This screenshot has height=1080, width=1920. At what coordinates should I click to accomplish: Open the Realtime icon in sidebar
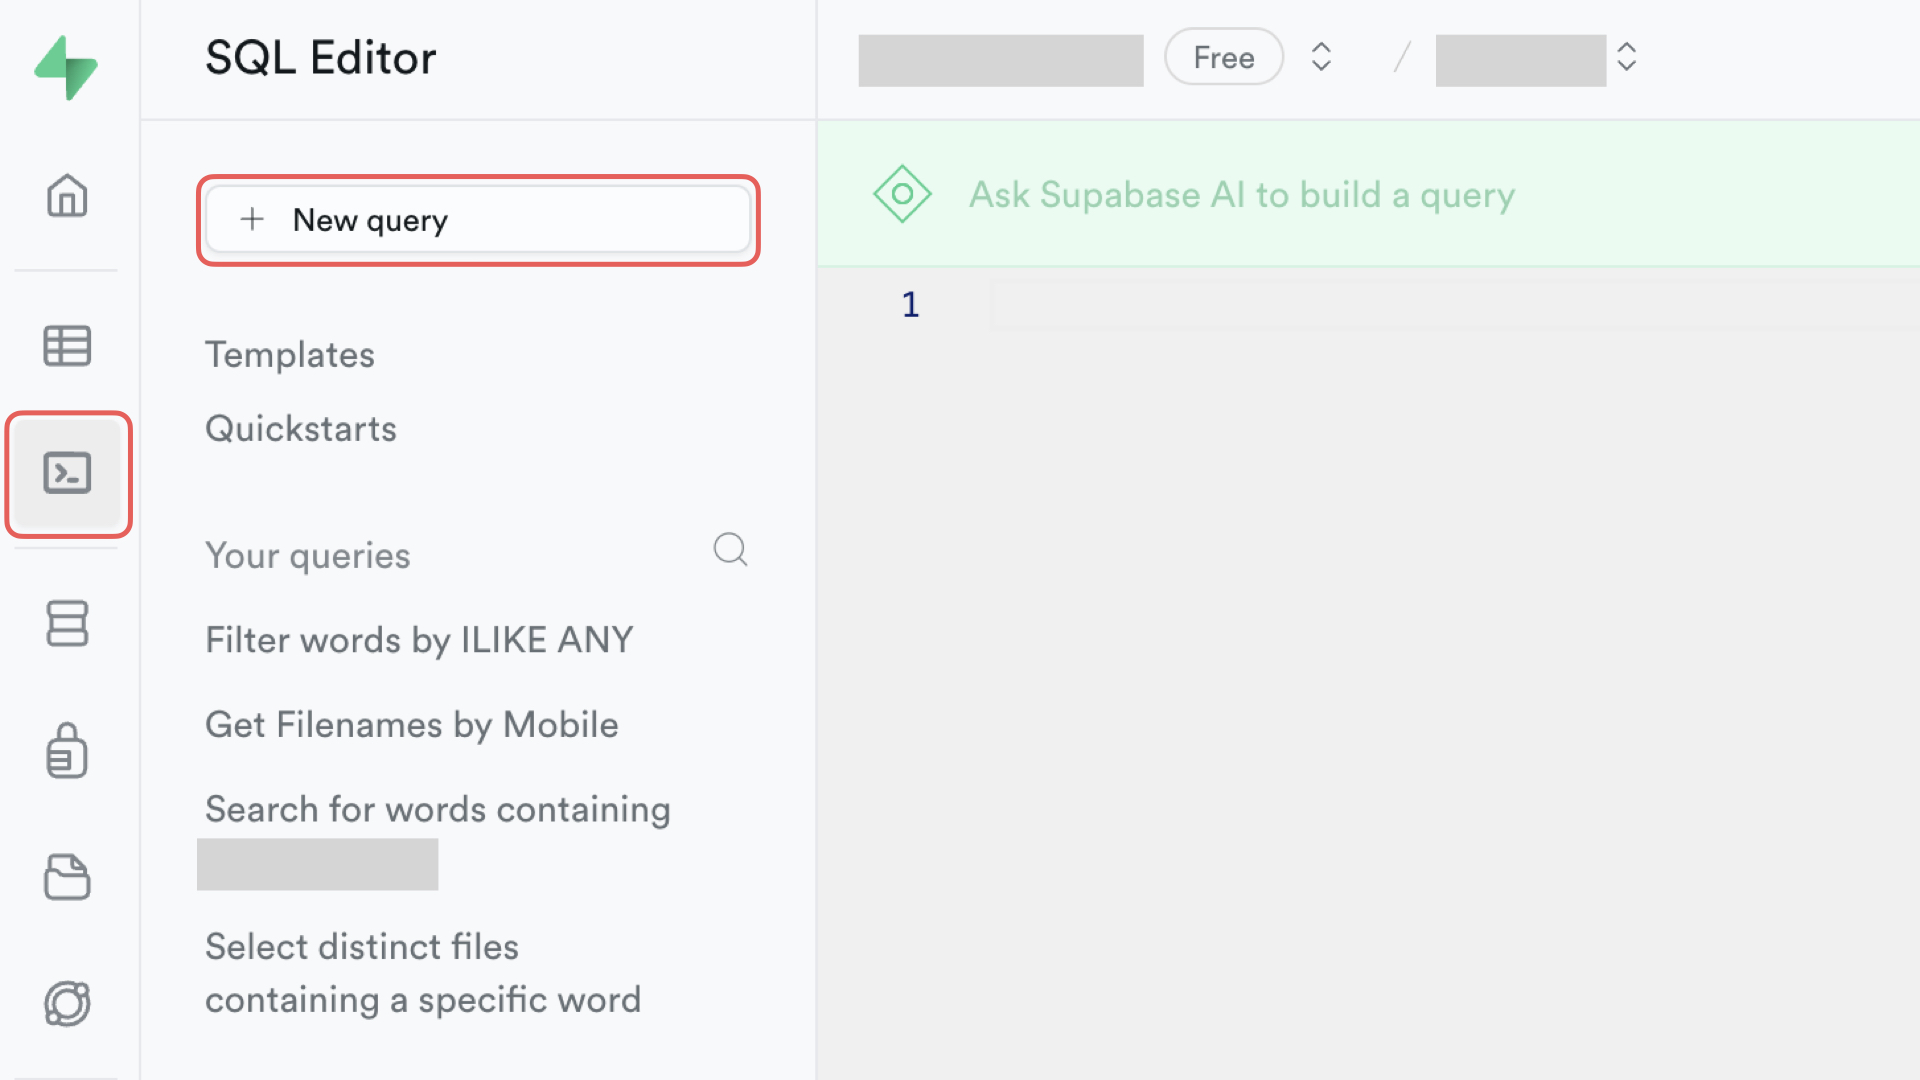point(67,1003)
